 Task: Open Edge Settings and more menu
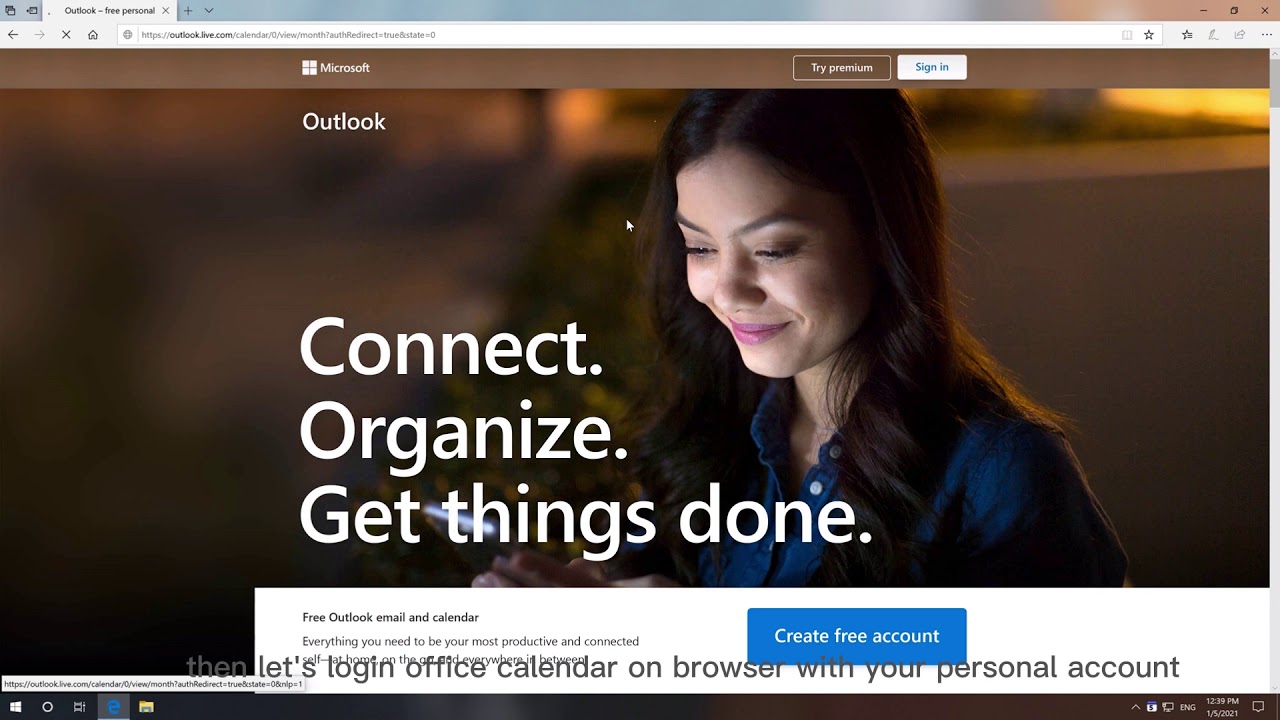click(1266, 35)
